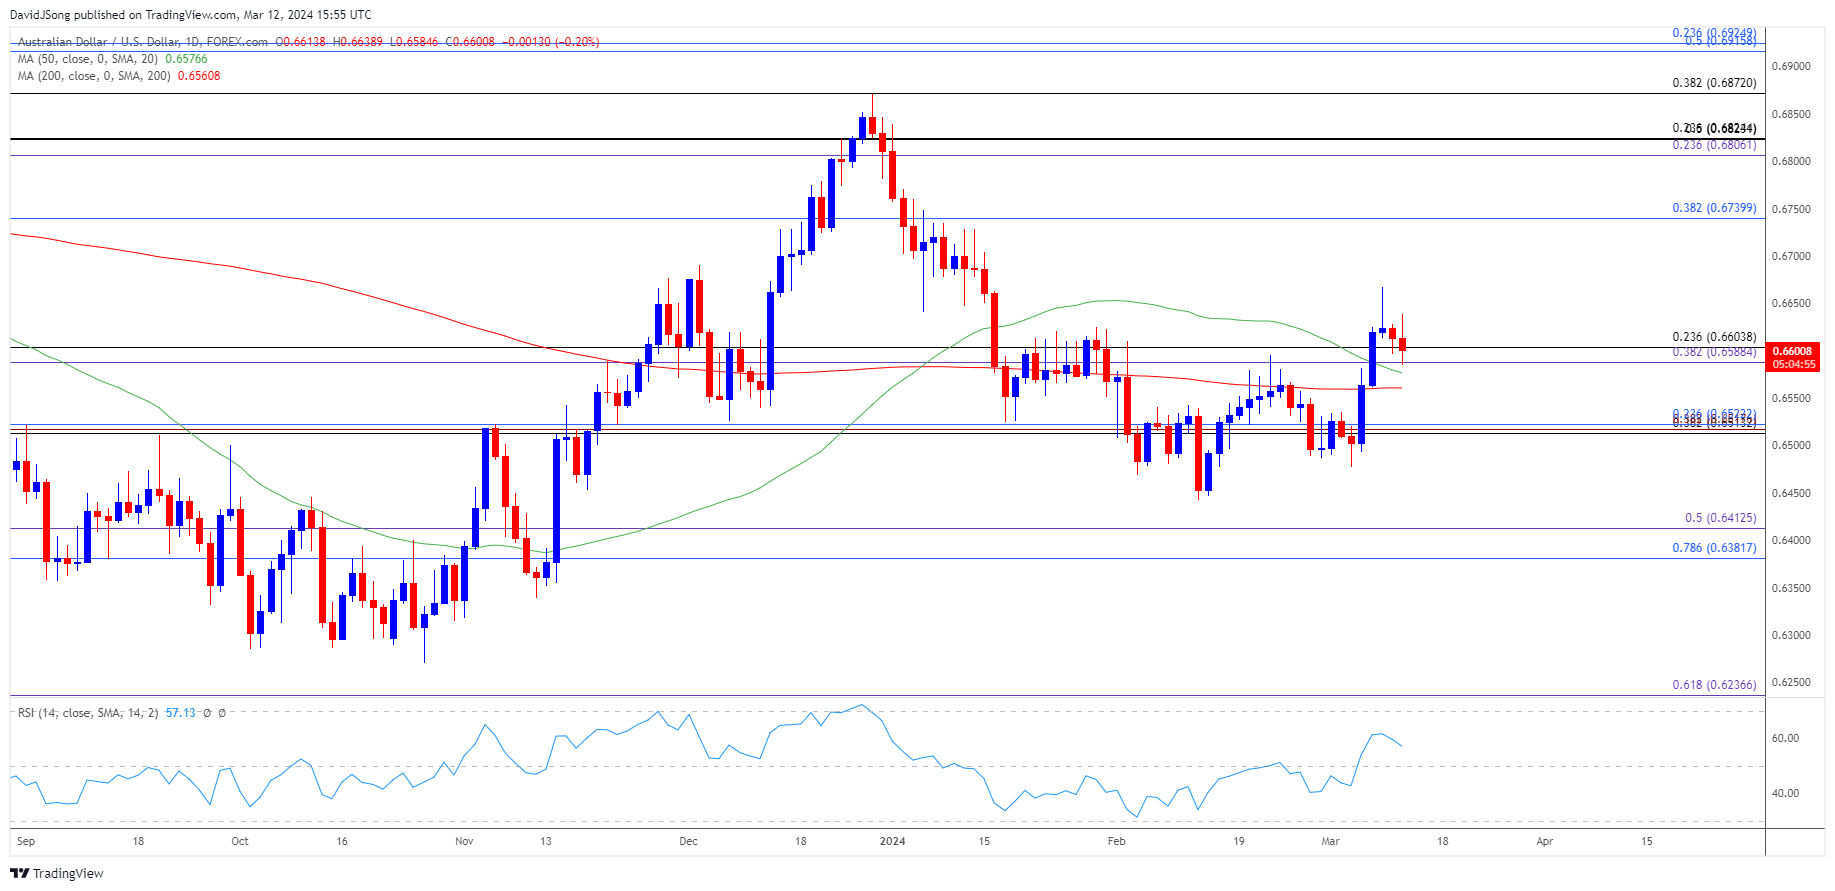Click the Dec label on the time axis
1835x891 pixels.
click(688, 841)
